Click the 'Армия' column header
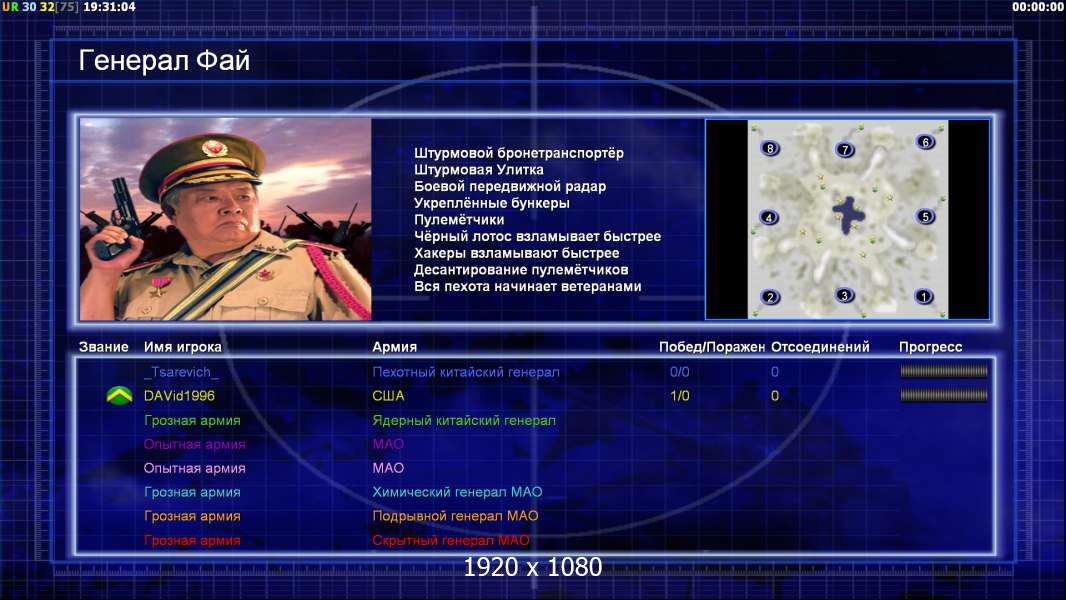This screenshot has height=600, width=1066. (x=394, y=347)
